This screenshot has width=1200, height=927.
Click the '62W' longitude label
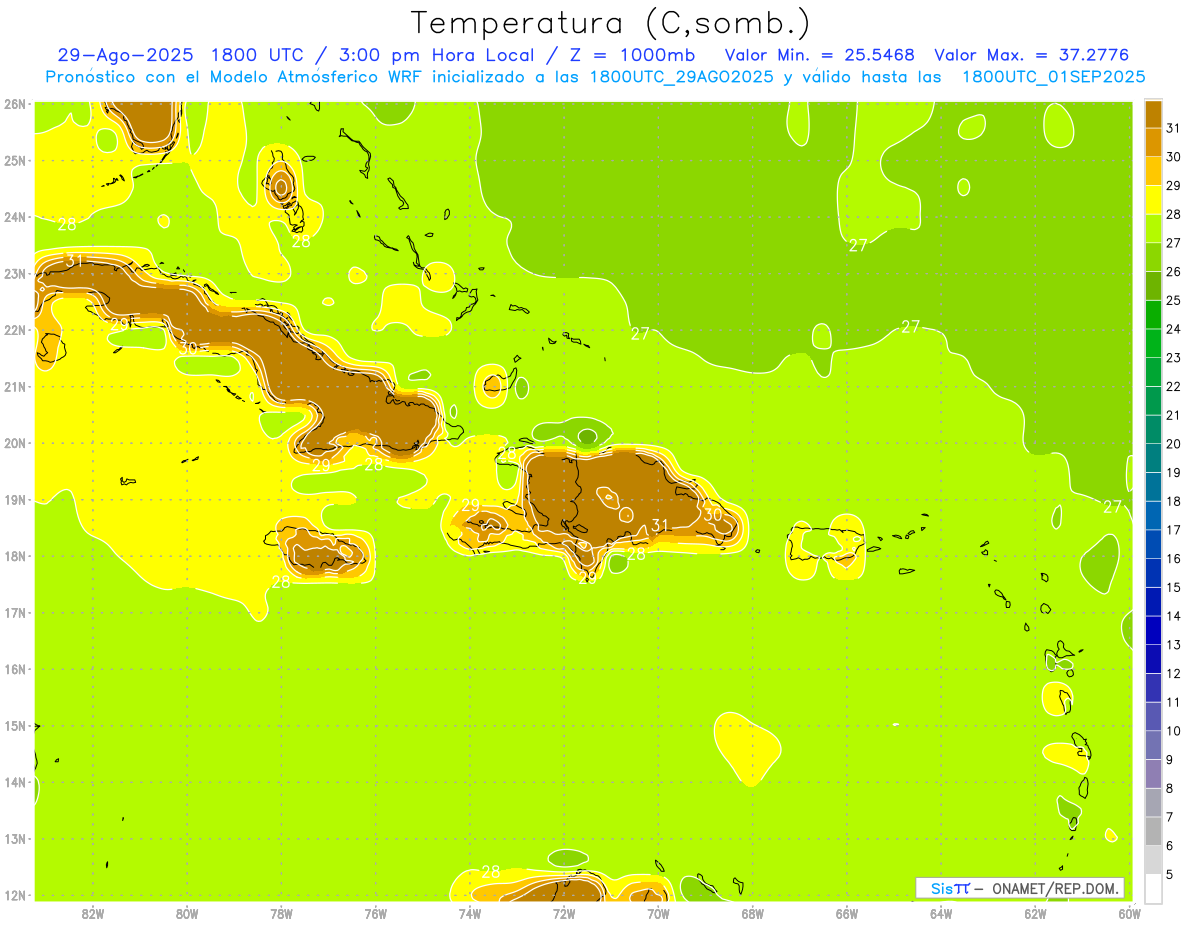tap(1035, 913)
